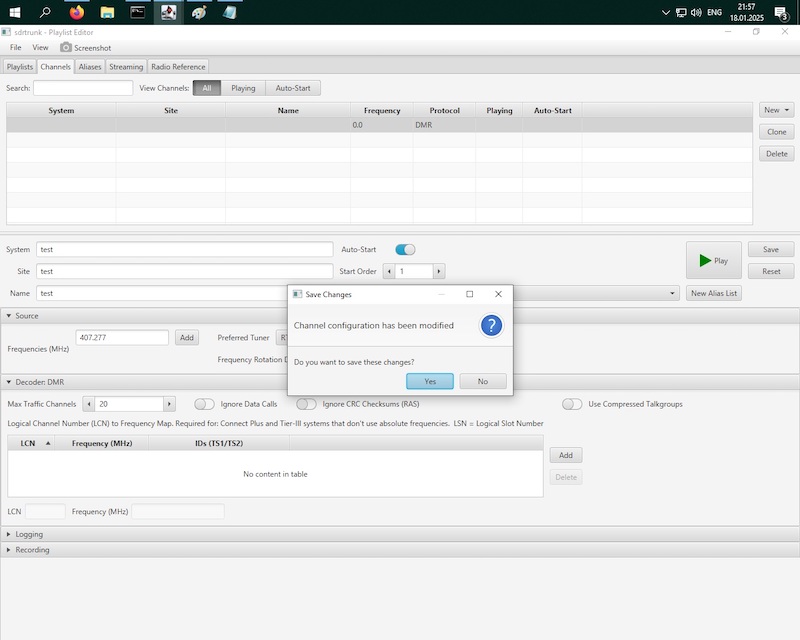Viewport: 800px width, 640px height.
Task: Show All channels in view filter
Action: tap(207, 88)
